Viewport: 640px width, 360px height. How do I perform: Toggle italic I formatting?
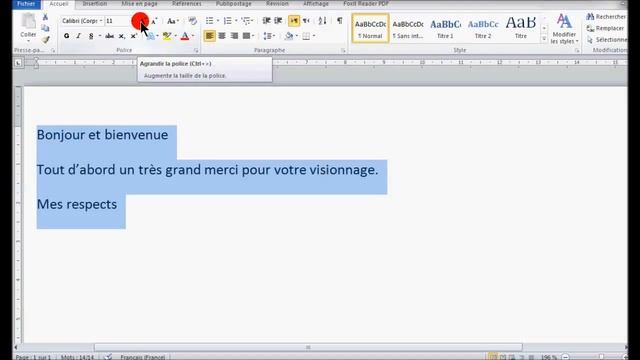pyautogui.click(x=78, y=36)
